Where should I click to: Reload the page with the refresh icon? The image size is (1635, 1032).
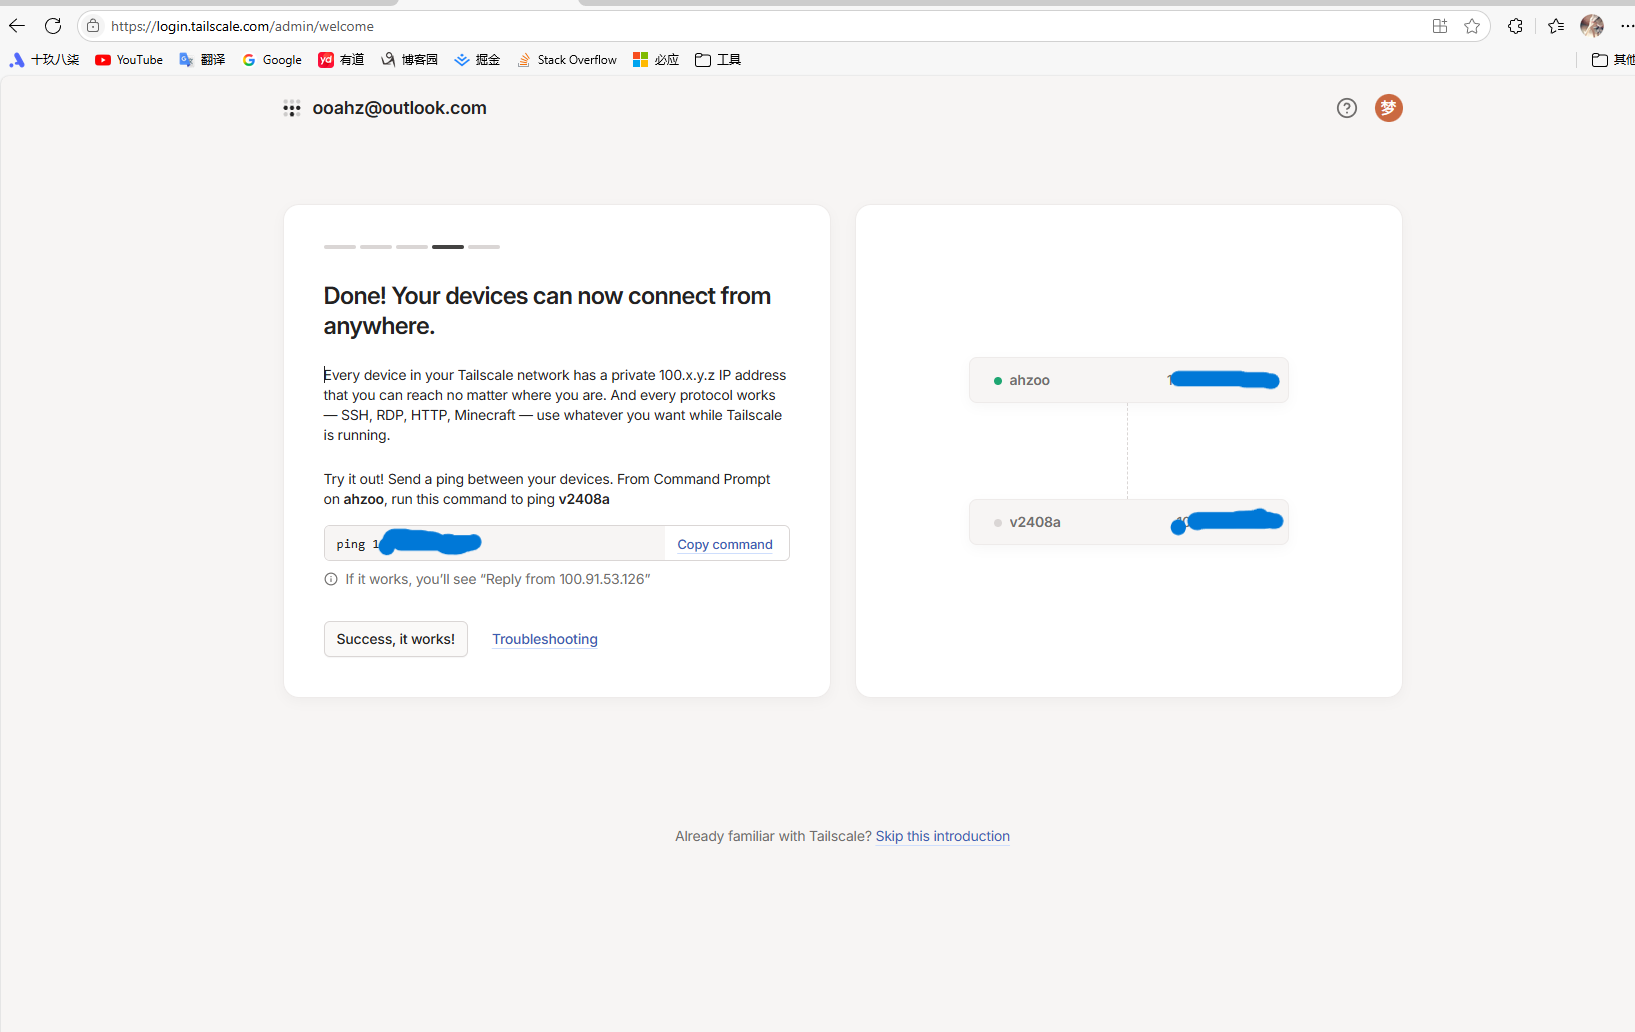53,26
